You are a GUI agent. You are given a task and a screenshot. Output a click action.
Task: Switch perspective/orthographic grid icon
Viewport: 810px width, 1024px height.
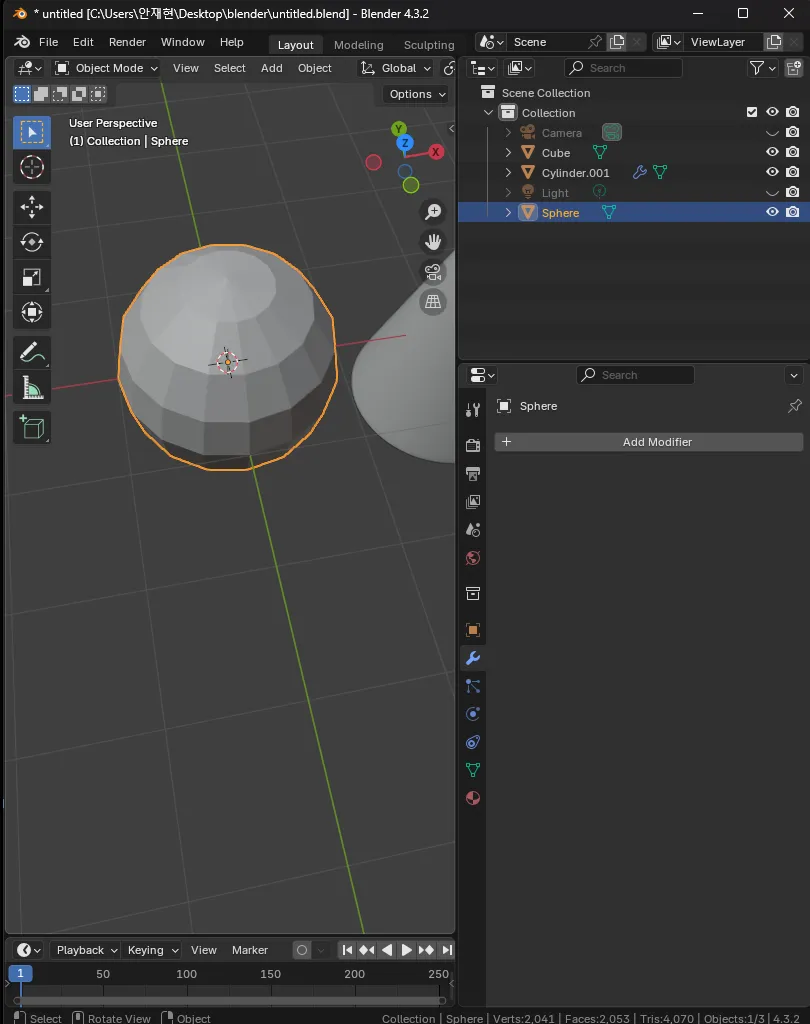coord(433,302)
